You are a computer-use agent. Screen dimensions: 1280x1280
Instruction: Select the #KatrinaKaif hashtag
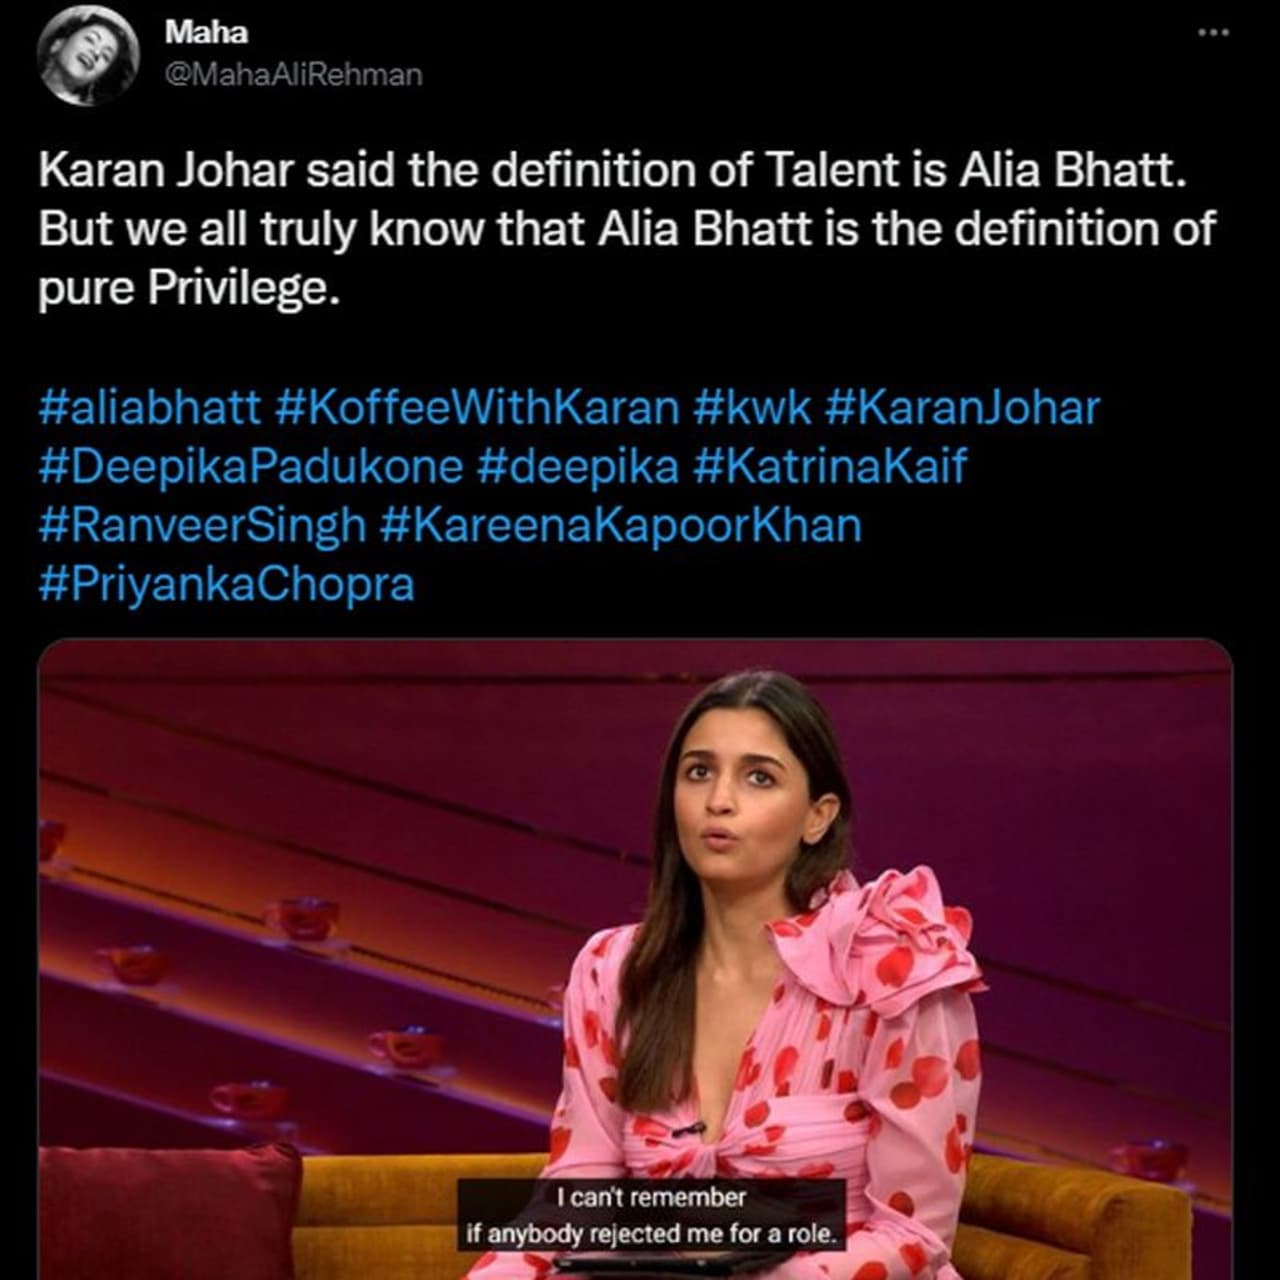click(x=829, y=467)
